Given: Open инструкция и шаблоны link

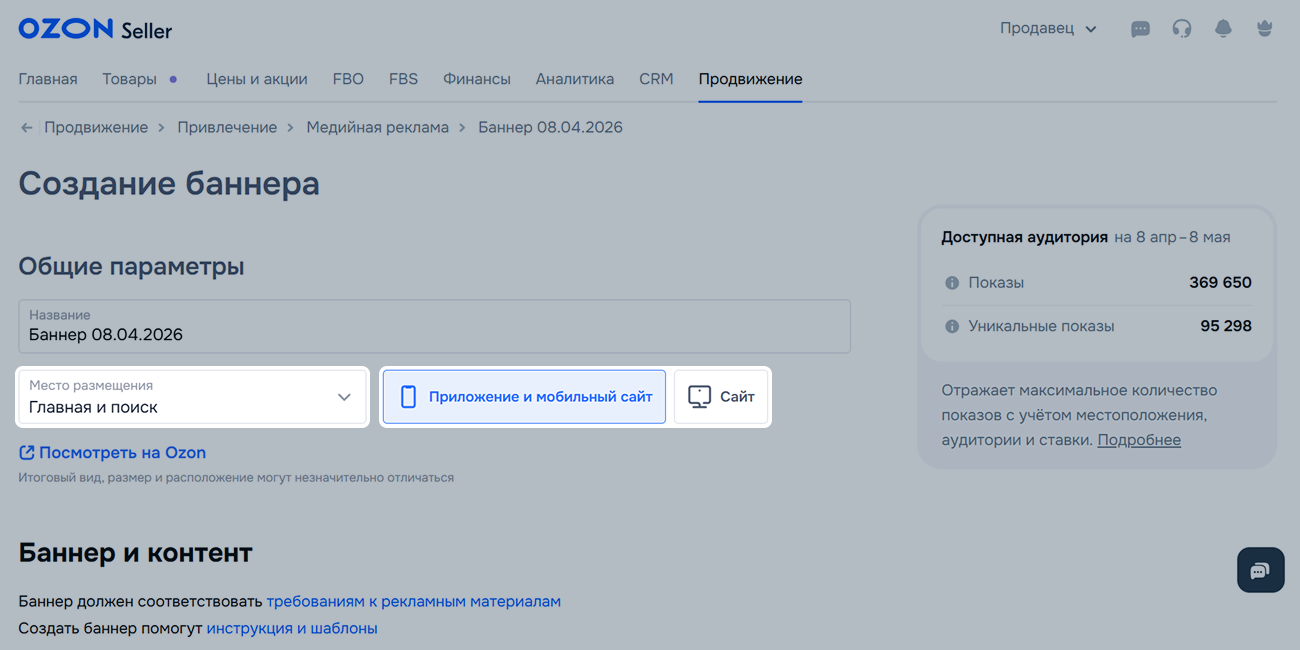Looking at the screenshot, I should click(292, 629).
